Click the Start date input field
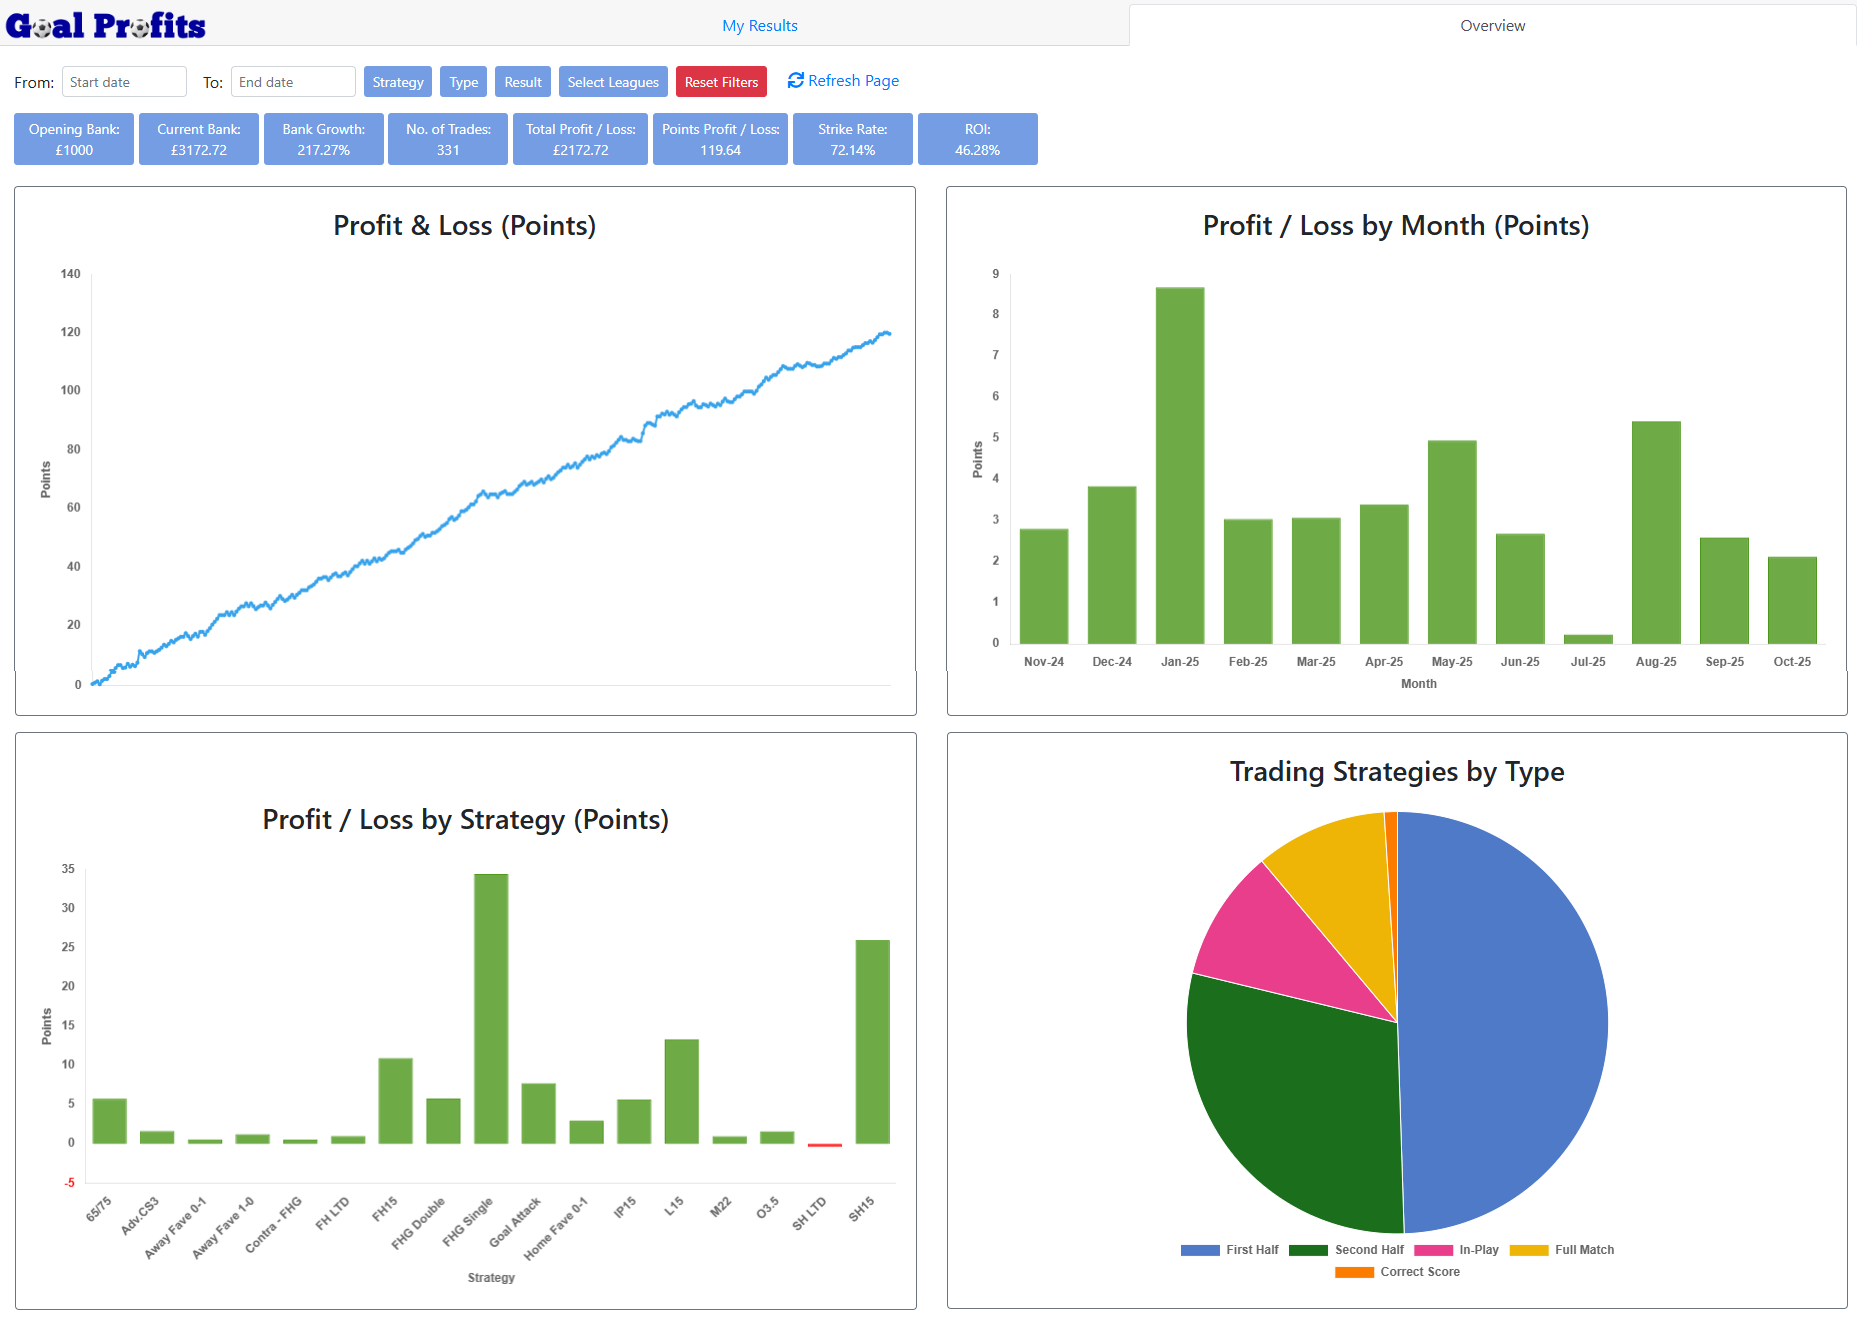This screenshot has height=1321, width=1857. [x=124, y=82]
